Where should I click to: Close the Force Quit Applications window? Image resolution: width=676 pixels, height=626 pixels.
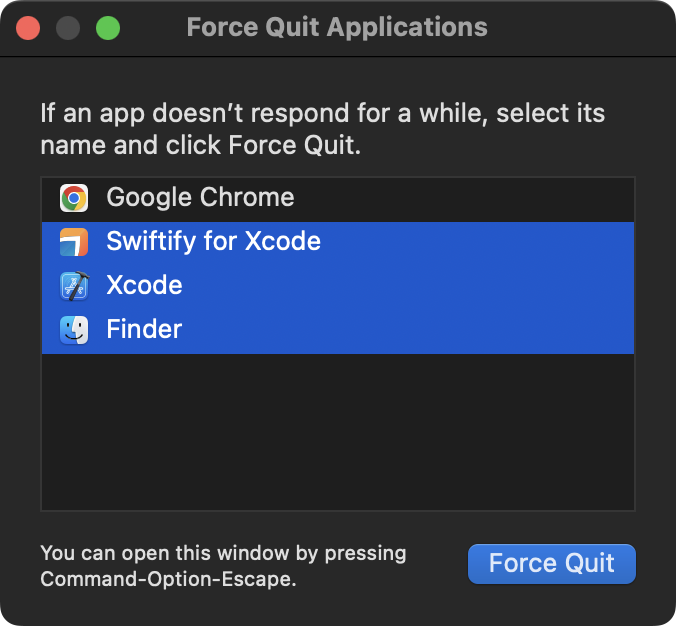[x=28, y=28]
